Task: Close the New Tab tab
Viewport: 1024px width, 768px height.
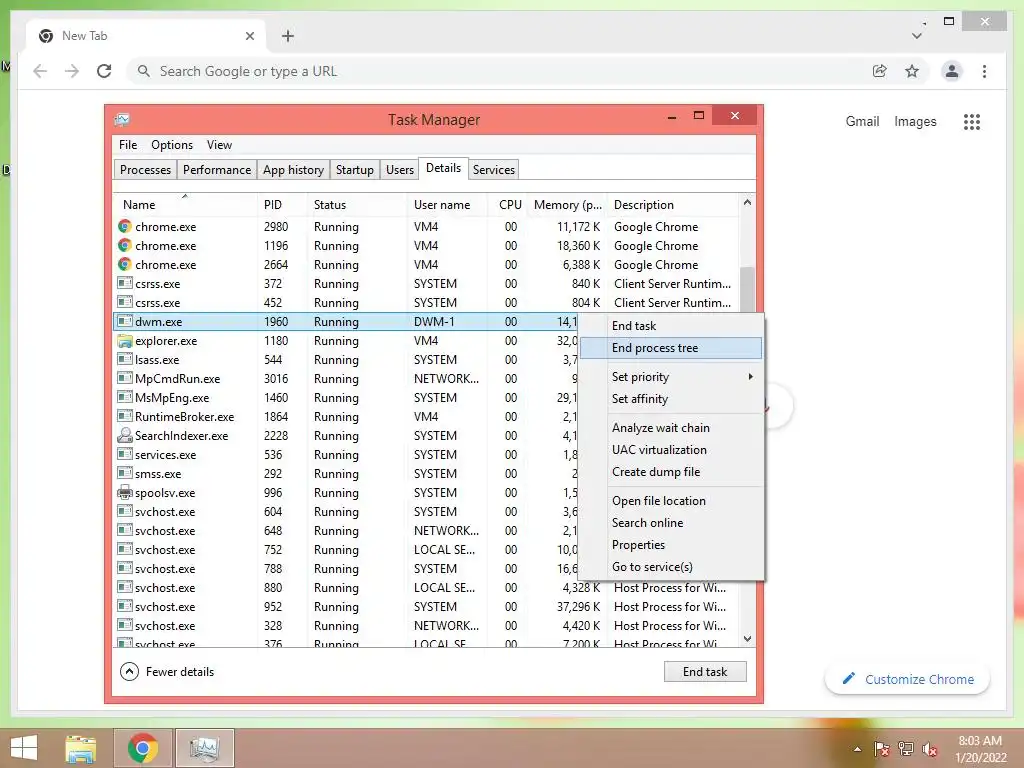Action: [x=249, y=36]
